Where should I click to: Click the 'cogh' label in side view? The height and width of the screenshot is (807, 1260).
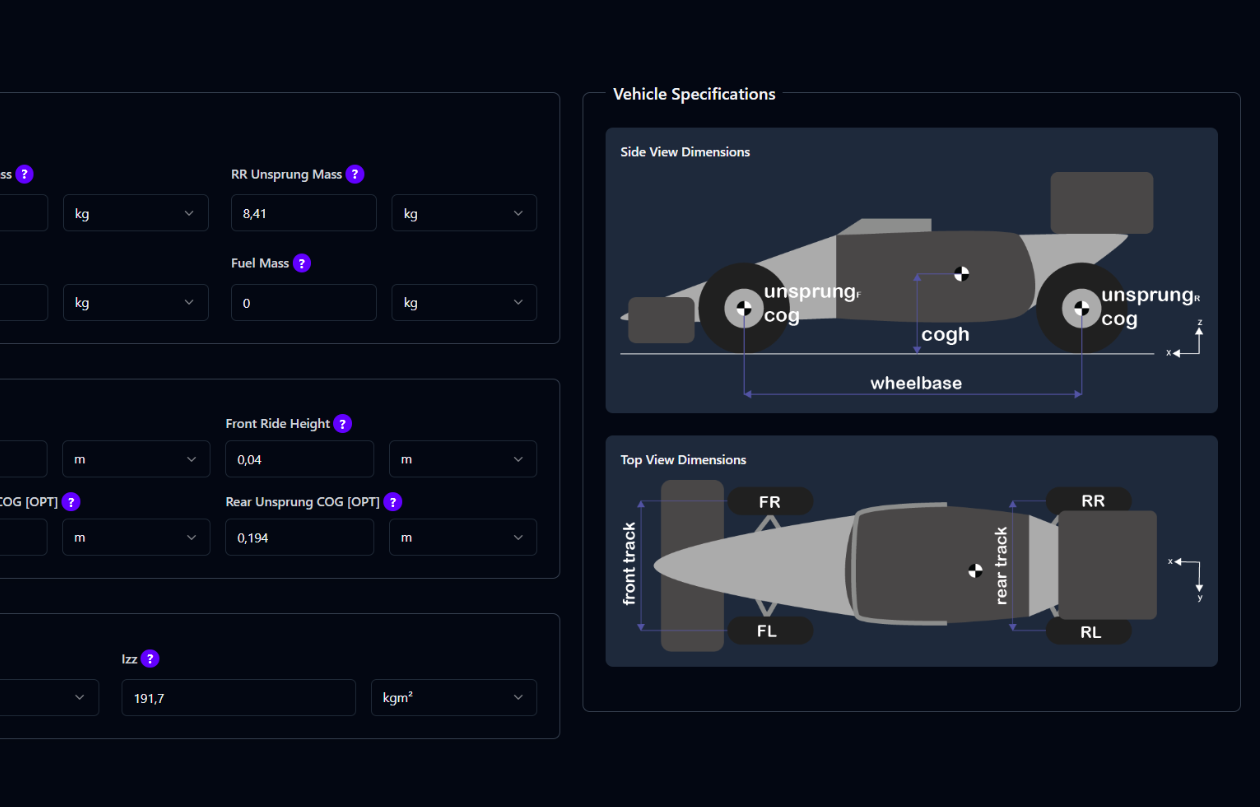pos(945,334)
